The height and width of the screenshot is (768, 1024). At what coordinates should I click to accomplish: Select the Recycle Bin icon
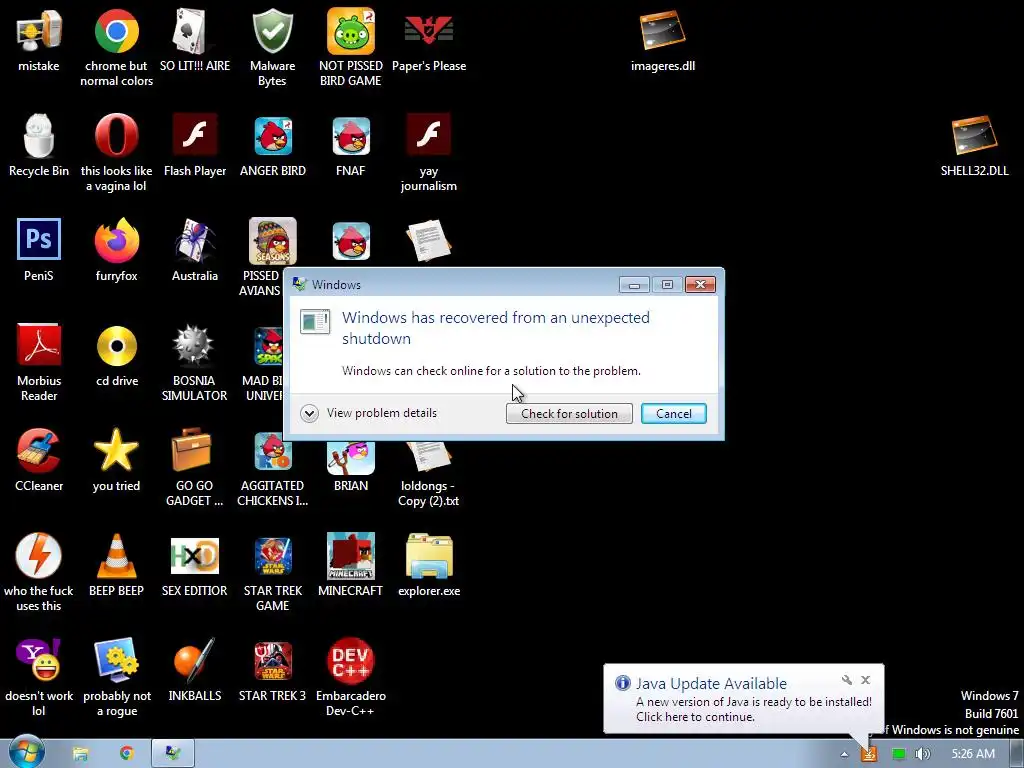coord(39,136)
